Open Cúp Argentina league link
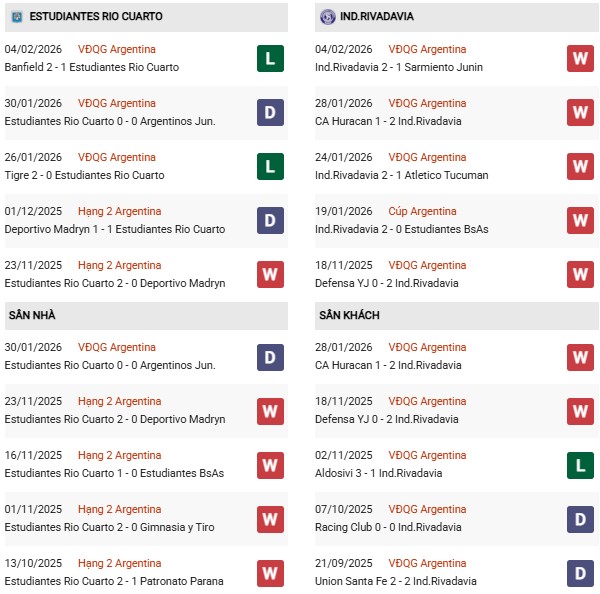The image size is (600, 594). tap(423, 211)
